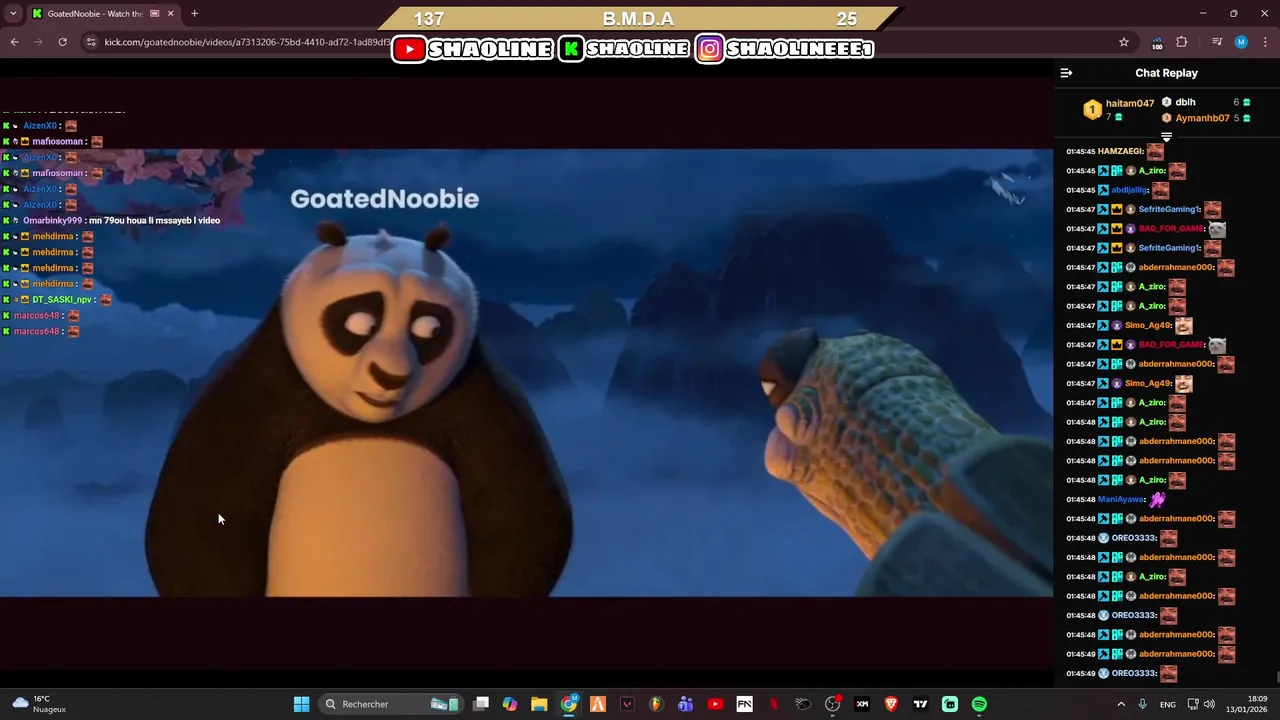Viewport: 1280px width, 720px height.
Task: Open the Windows Start menu
Action: pyautogui.click(x=301, y=704)
